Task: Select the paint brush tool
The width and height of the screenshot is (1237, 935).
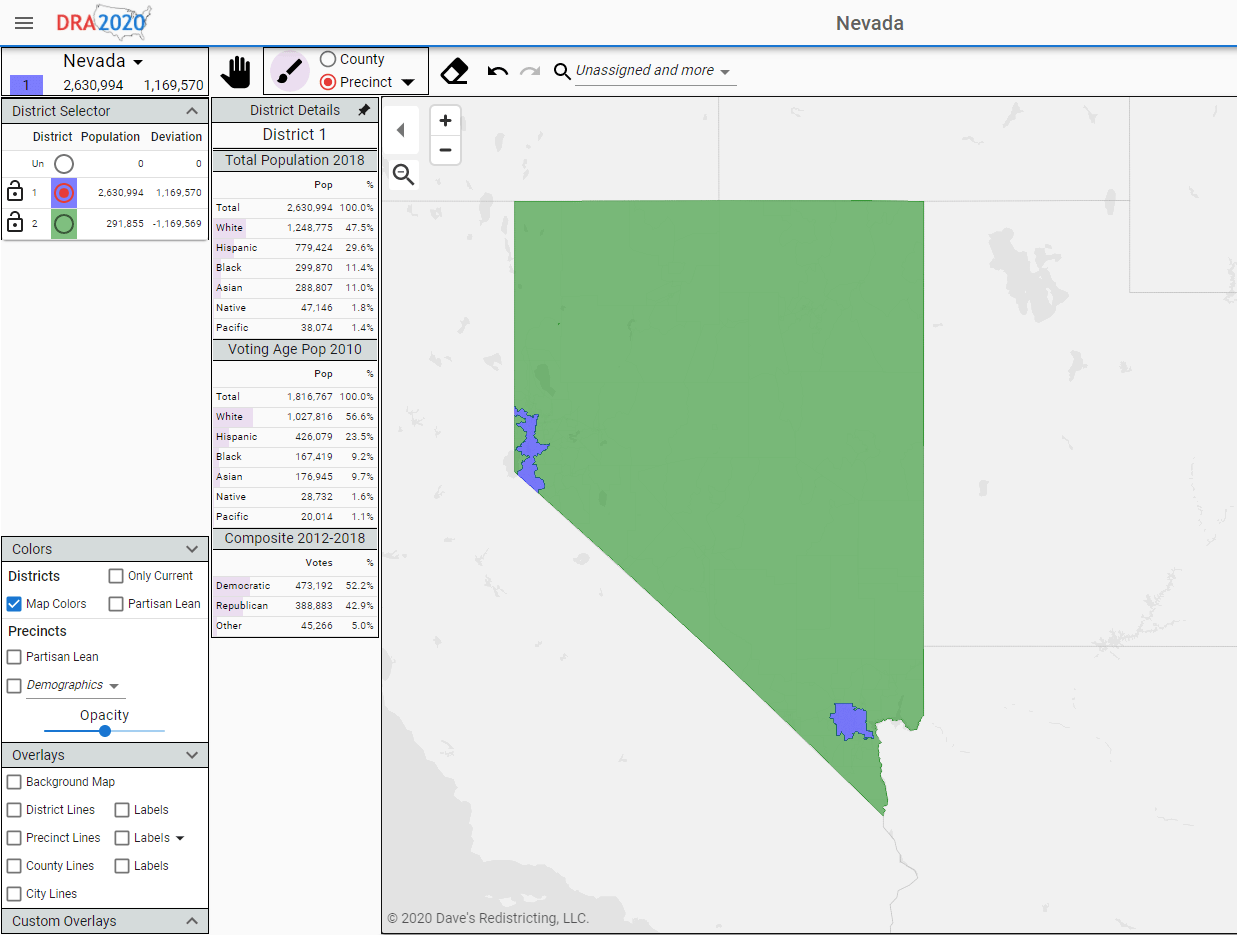Action: coord(289,71)
